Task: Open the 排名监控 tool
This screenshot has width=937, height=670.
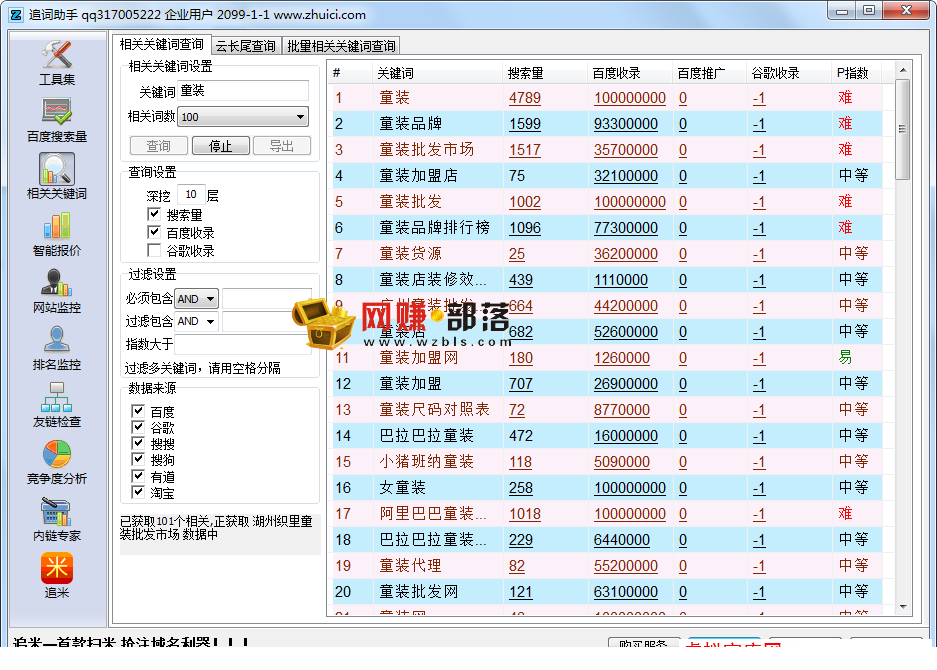Action: (x=57, y=348)
